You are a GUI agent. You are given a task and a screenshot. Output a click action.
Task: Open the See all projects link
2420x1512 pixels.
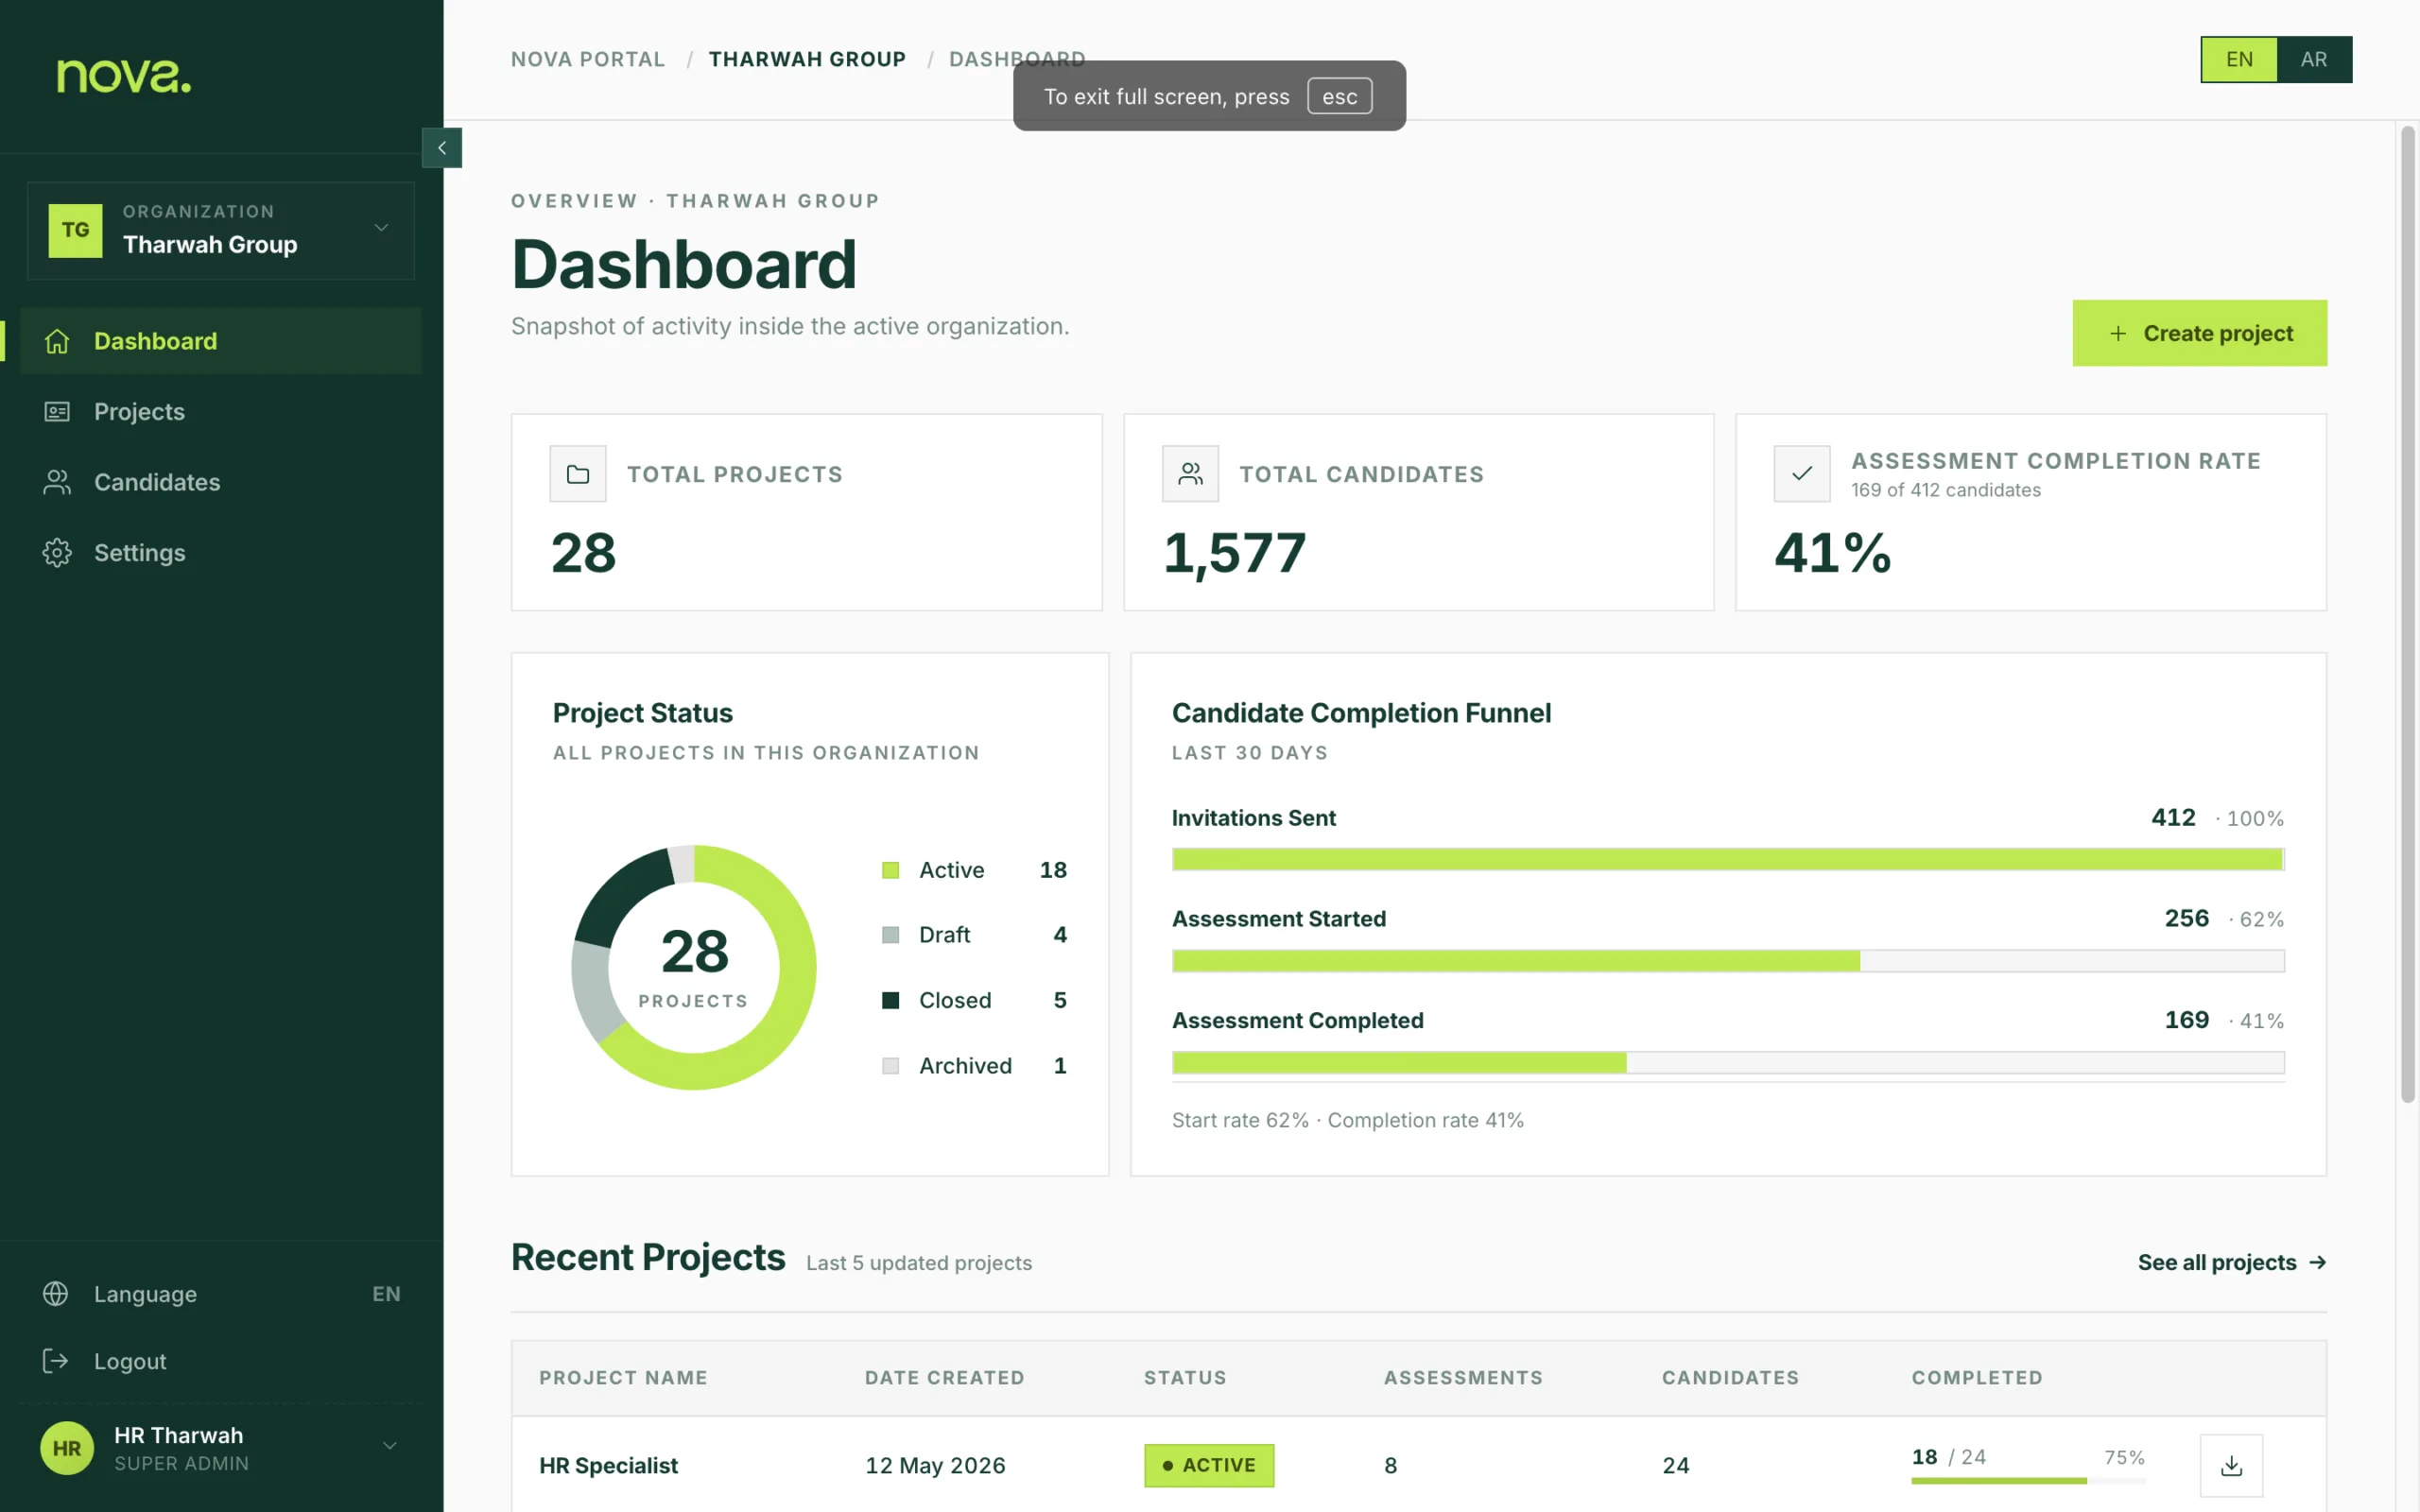click(x=2232, y=1262)
